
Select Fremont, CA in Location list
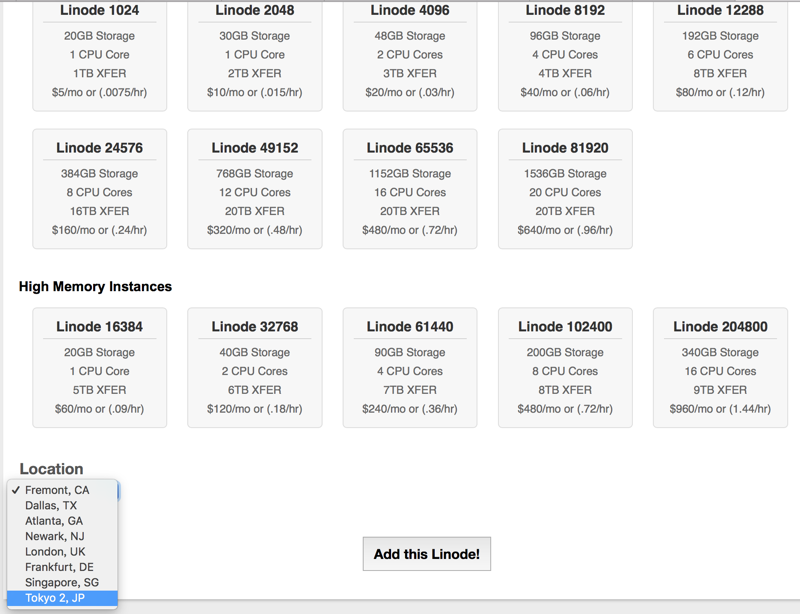coord(62,490)
